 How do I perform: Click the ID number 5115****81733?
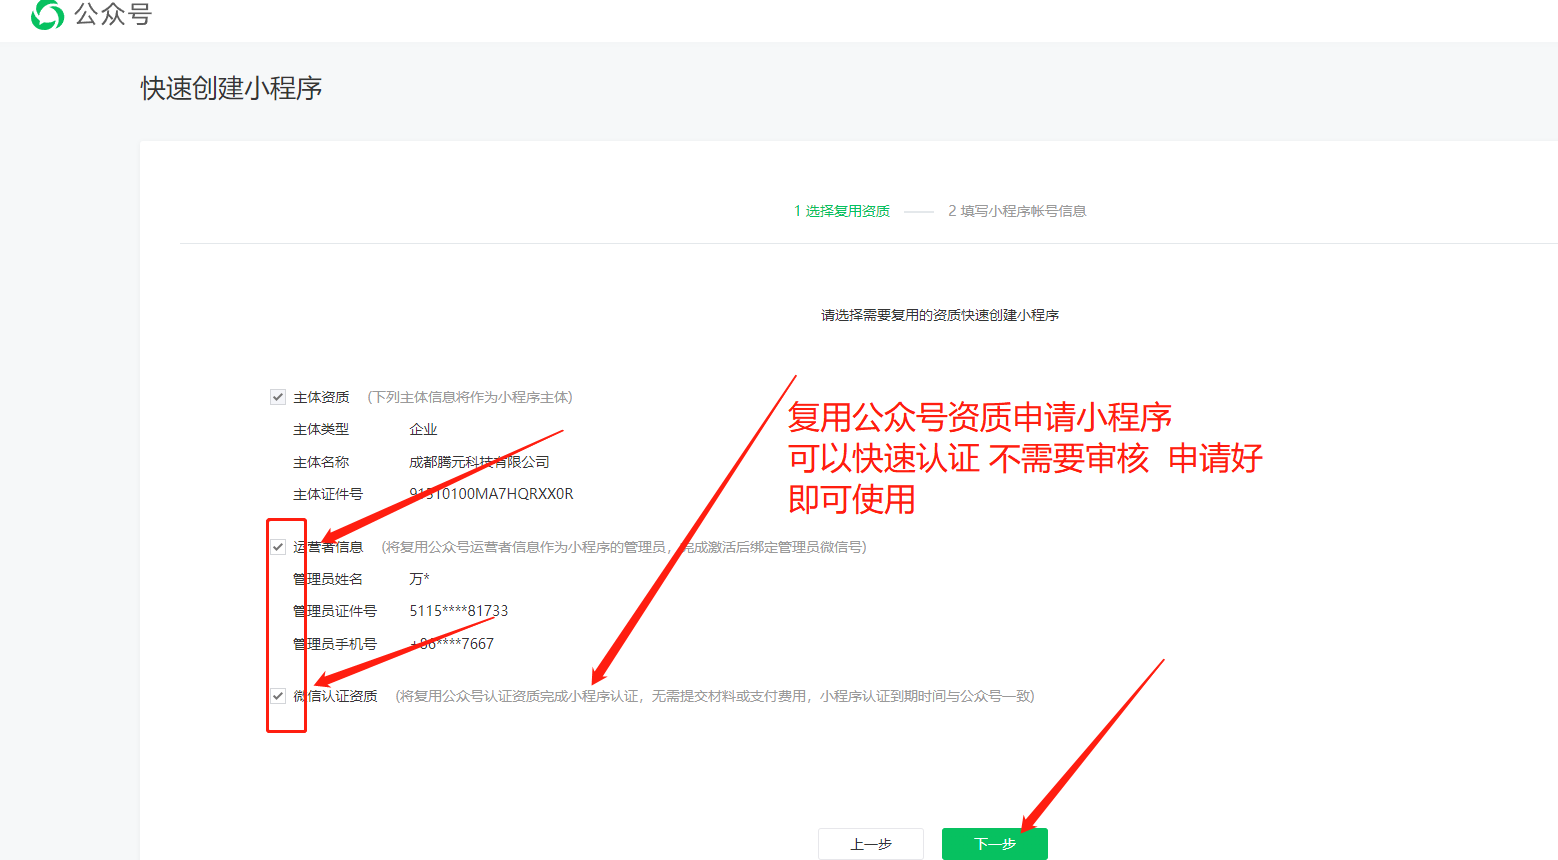click(459, 611)
